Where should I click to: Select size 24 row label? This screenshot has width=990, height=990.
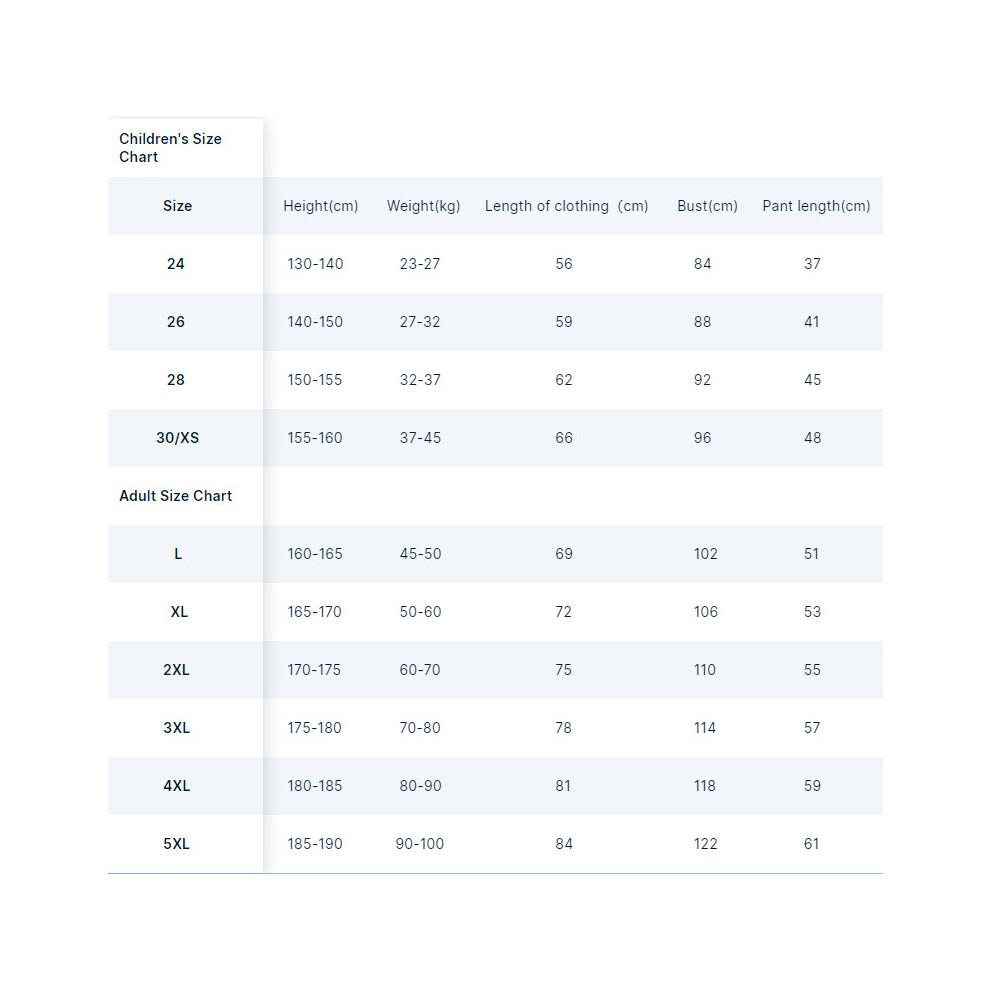point(176,264)
